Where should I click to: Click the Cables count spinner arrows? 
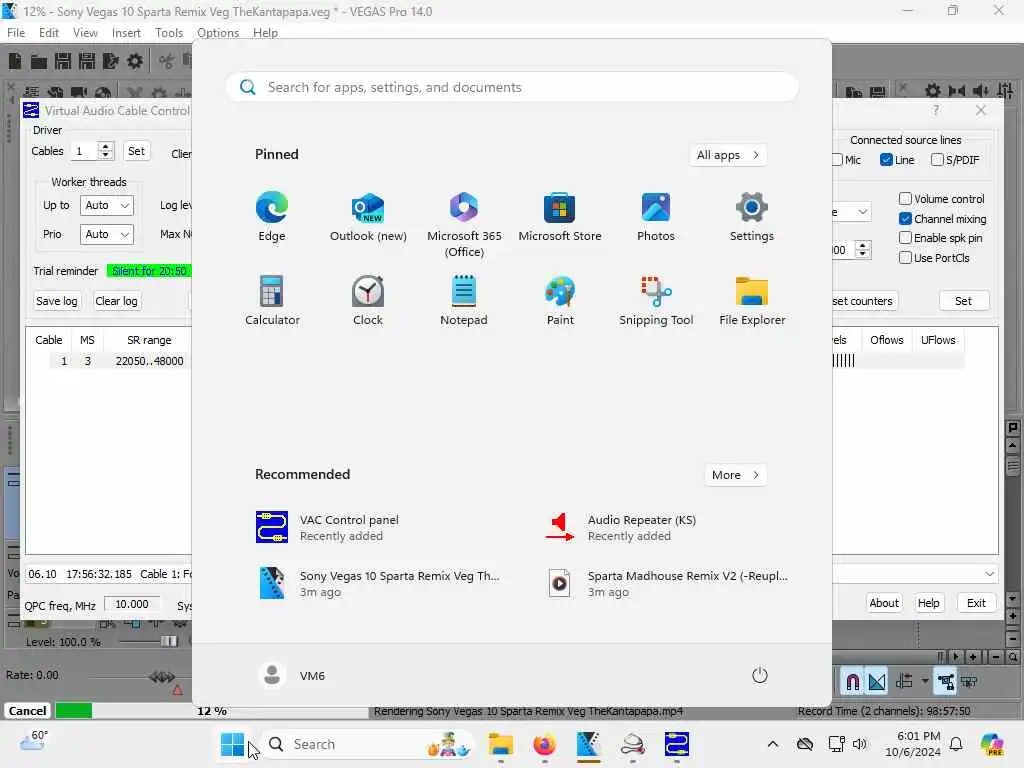(x=105, y=151)
